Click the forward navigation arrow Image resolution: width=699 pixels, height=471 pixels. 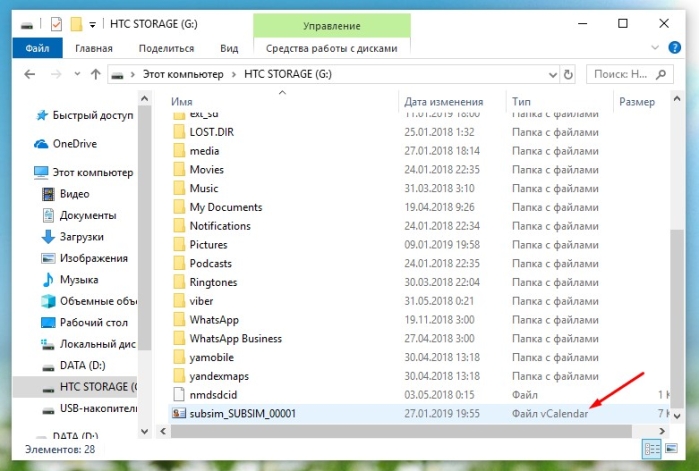pyautogui.click(x=56, y=74)
